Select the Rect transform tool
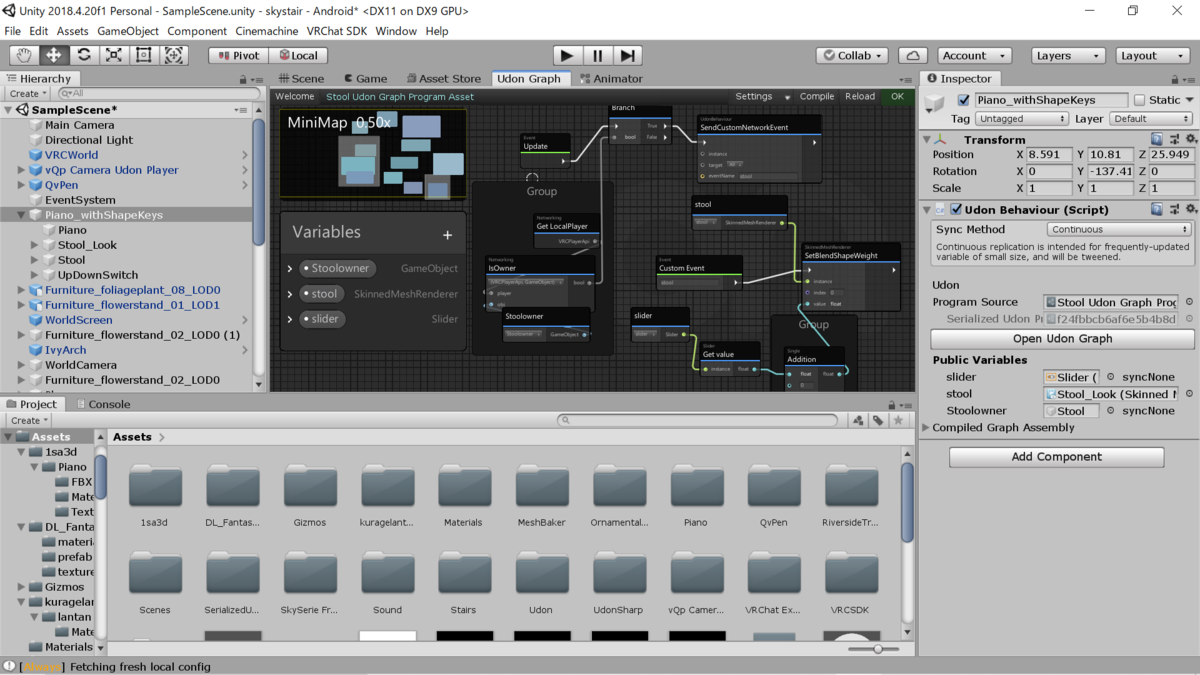Viewport: 1200px width, 675px height. click(x=144, y=56)
